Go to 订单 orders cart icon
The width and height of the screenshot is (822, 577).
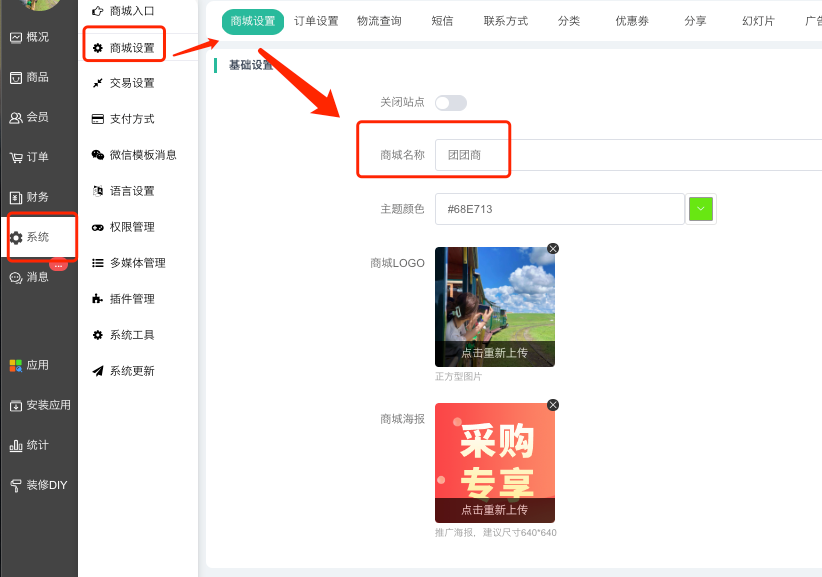16,157
